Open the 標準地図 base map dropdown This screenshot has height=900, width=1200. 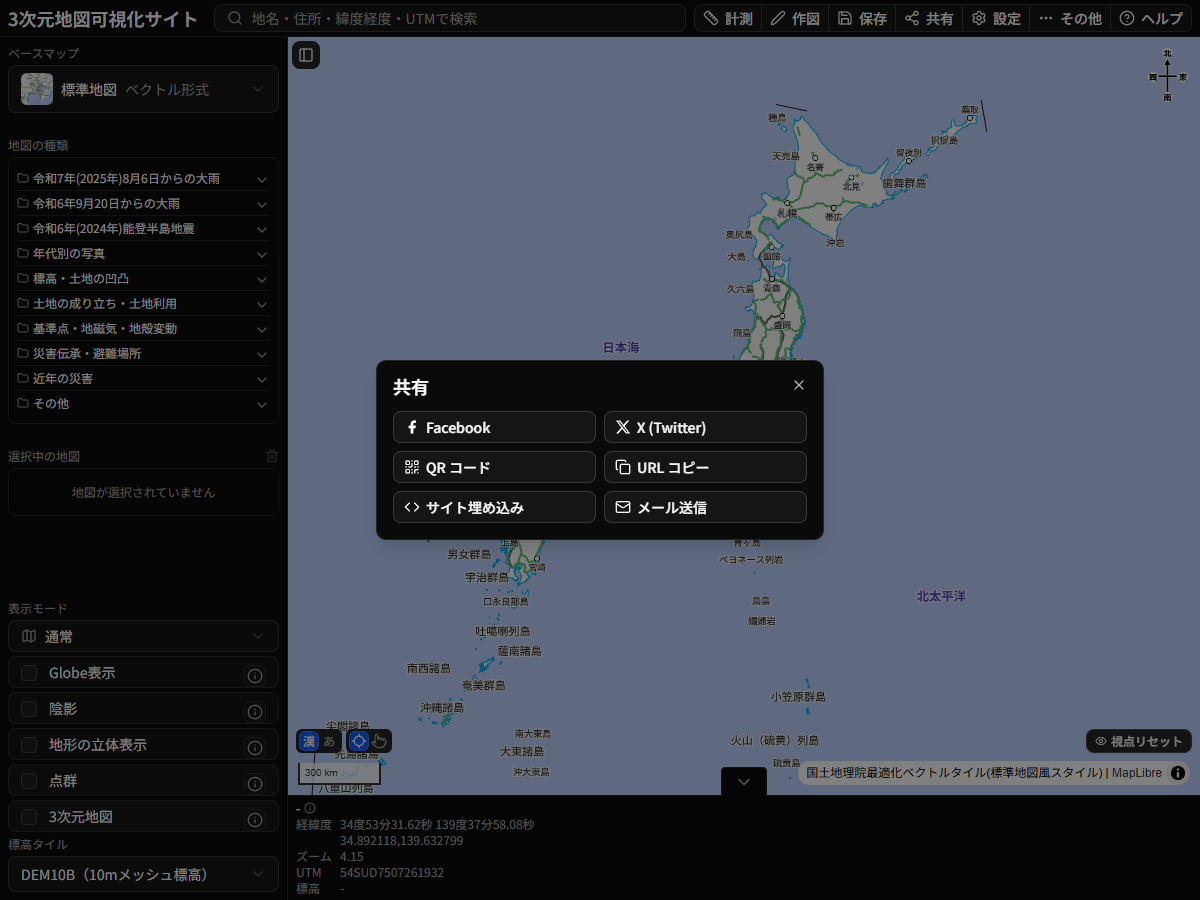click(144, 89)
